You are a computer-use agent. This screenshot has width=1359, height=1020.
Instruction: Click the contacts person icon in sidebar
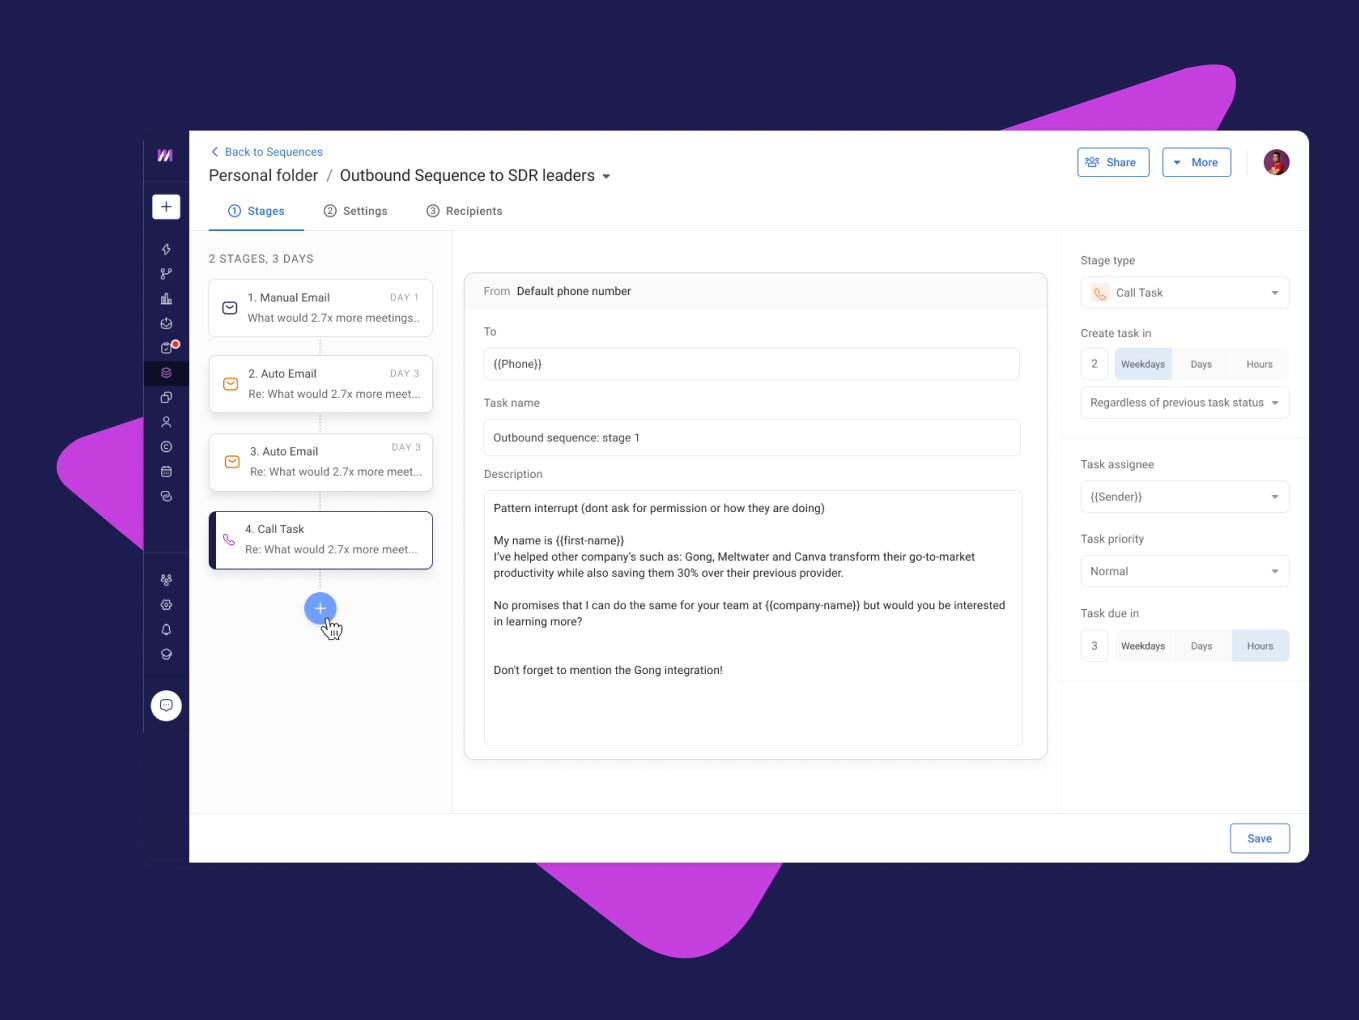pyautogui.click(x=166, y=421)
